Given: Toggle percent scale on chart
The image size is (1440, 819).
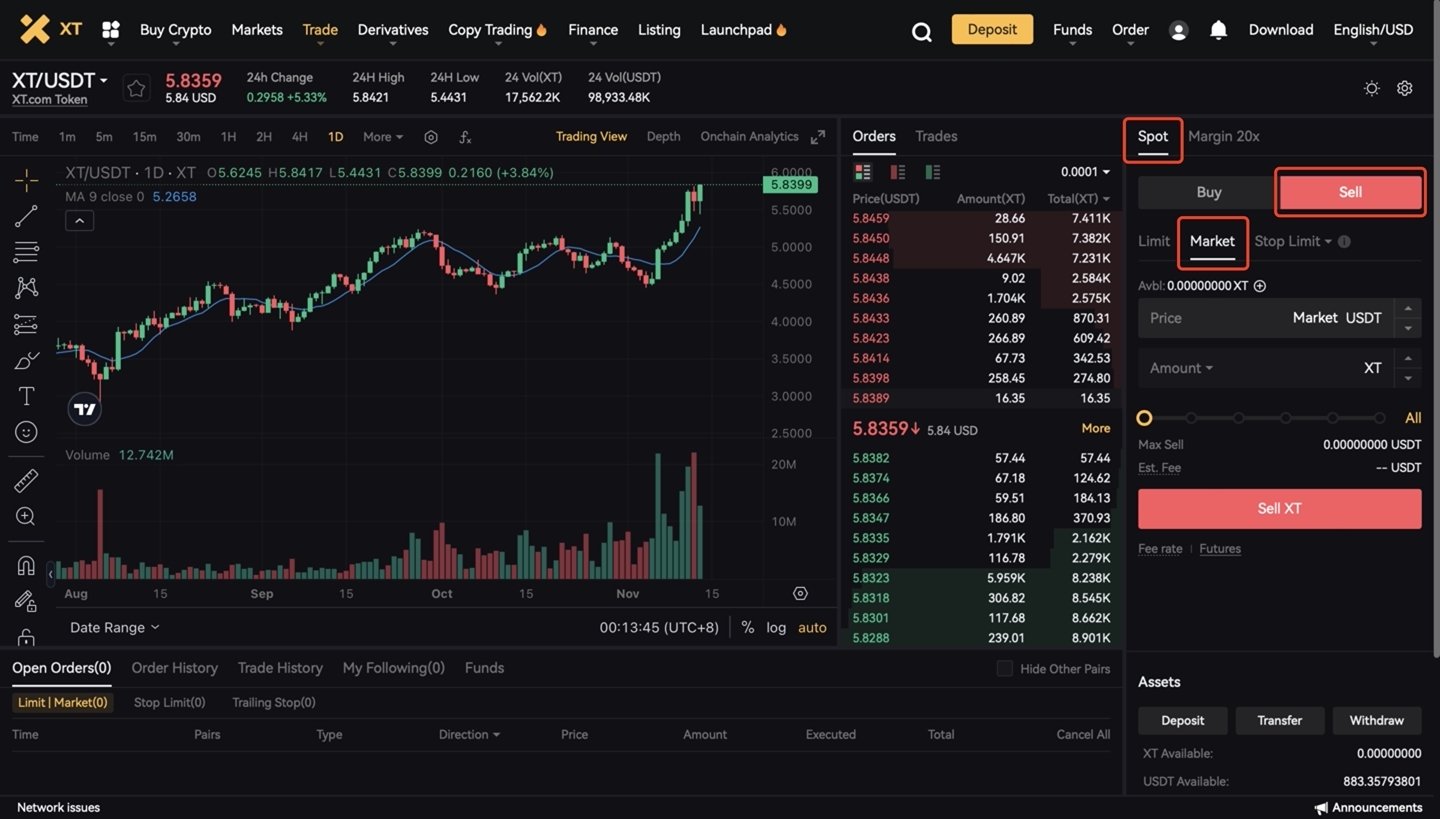Looking at the screenshot, I should point(747,628).
